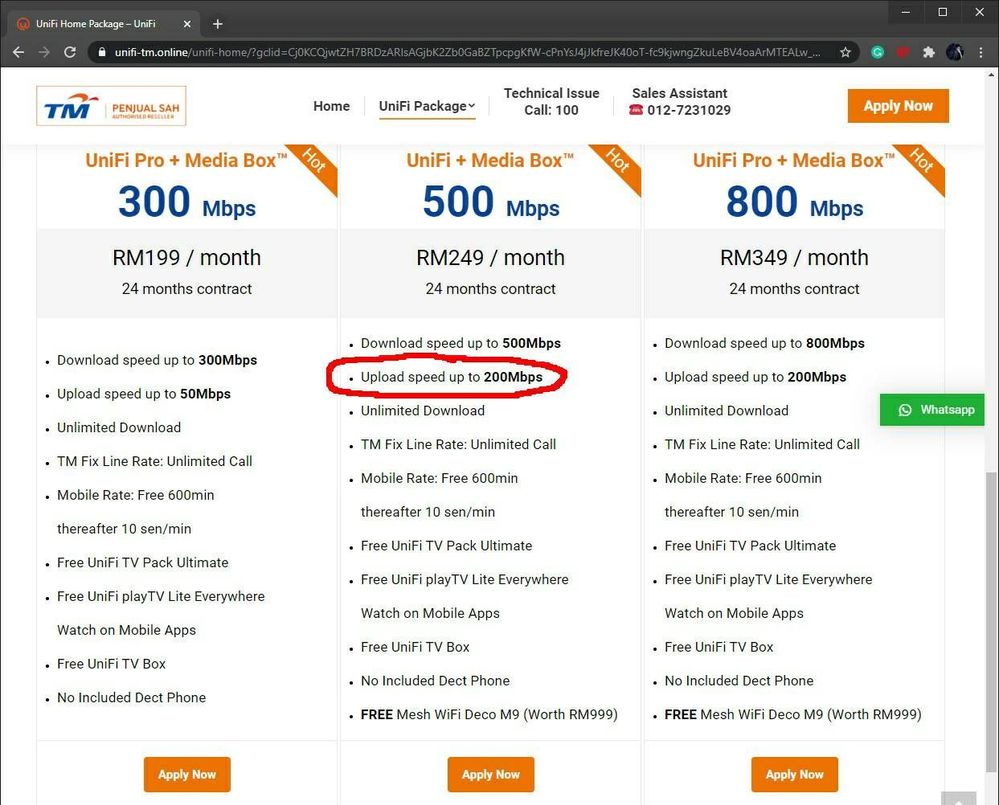Viewport: 999px width, 805px height.
Task: Expand the UniFi Package dropdown menu
Action: pos(427,106)
